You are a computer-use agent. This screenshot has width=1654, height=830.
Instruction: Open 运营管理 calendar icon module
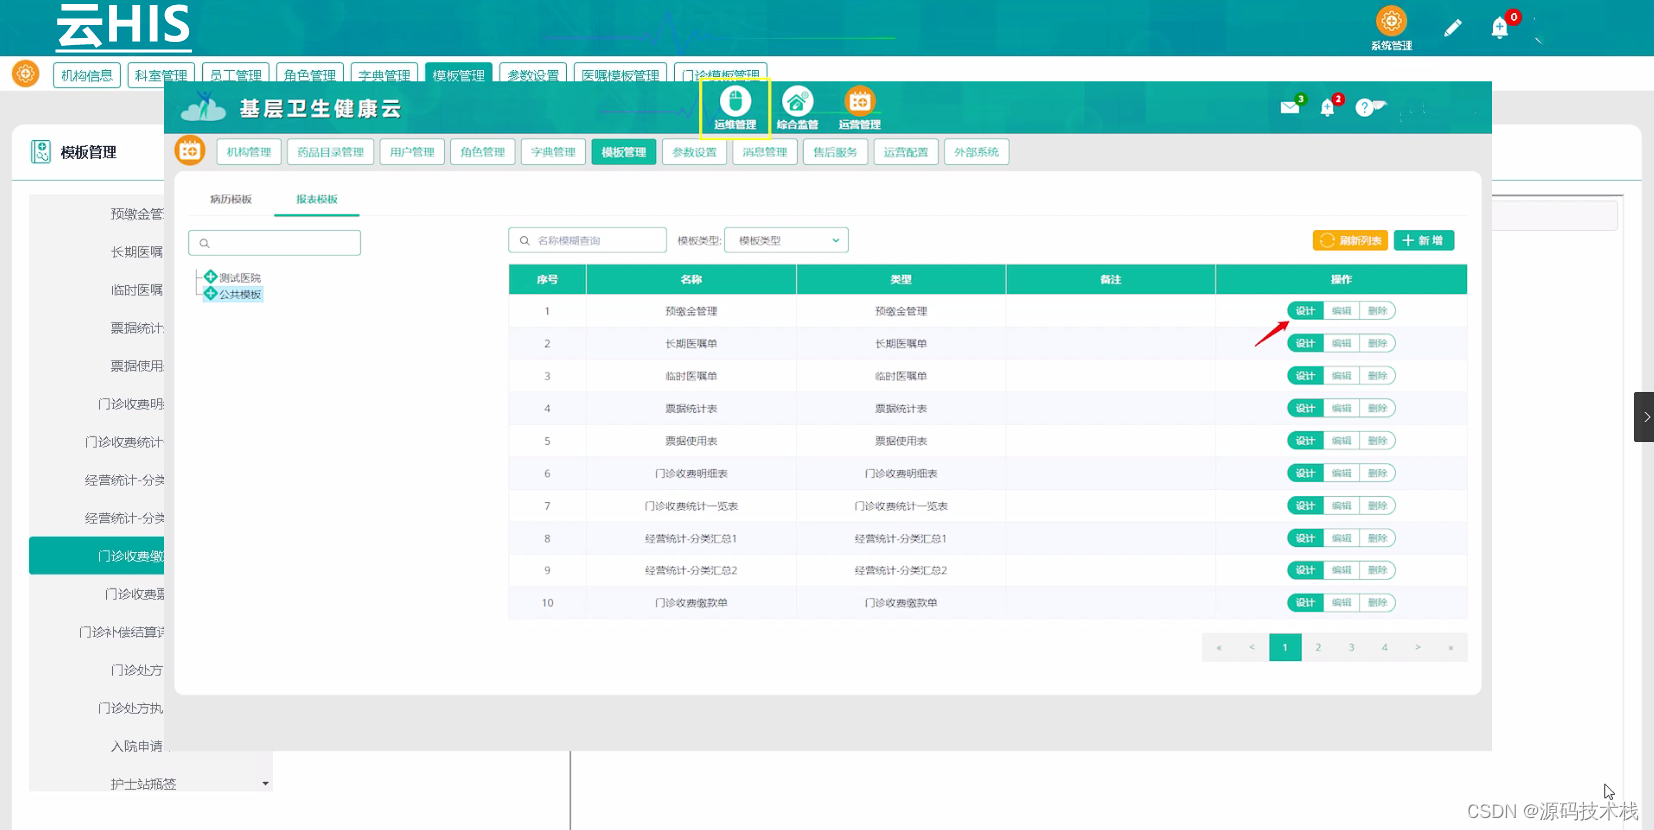point(859,107)
